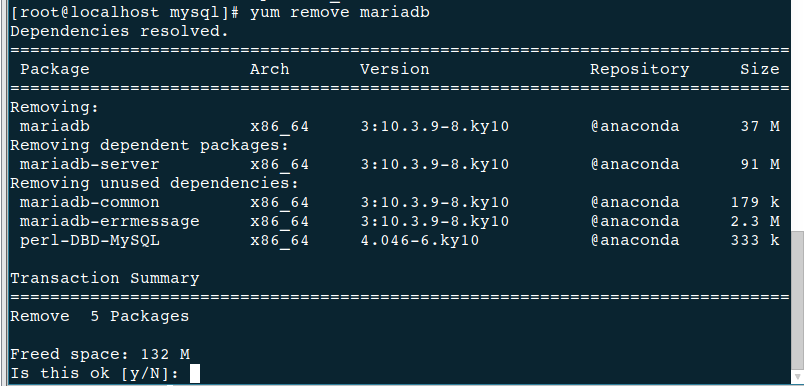The height and width of the screenshot is (386, 804).
Task: Click the 'Remove 5 Packages' line
Action: [99, 316]
